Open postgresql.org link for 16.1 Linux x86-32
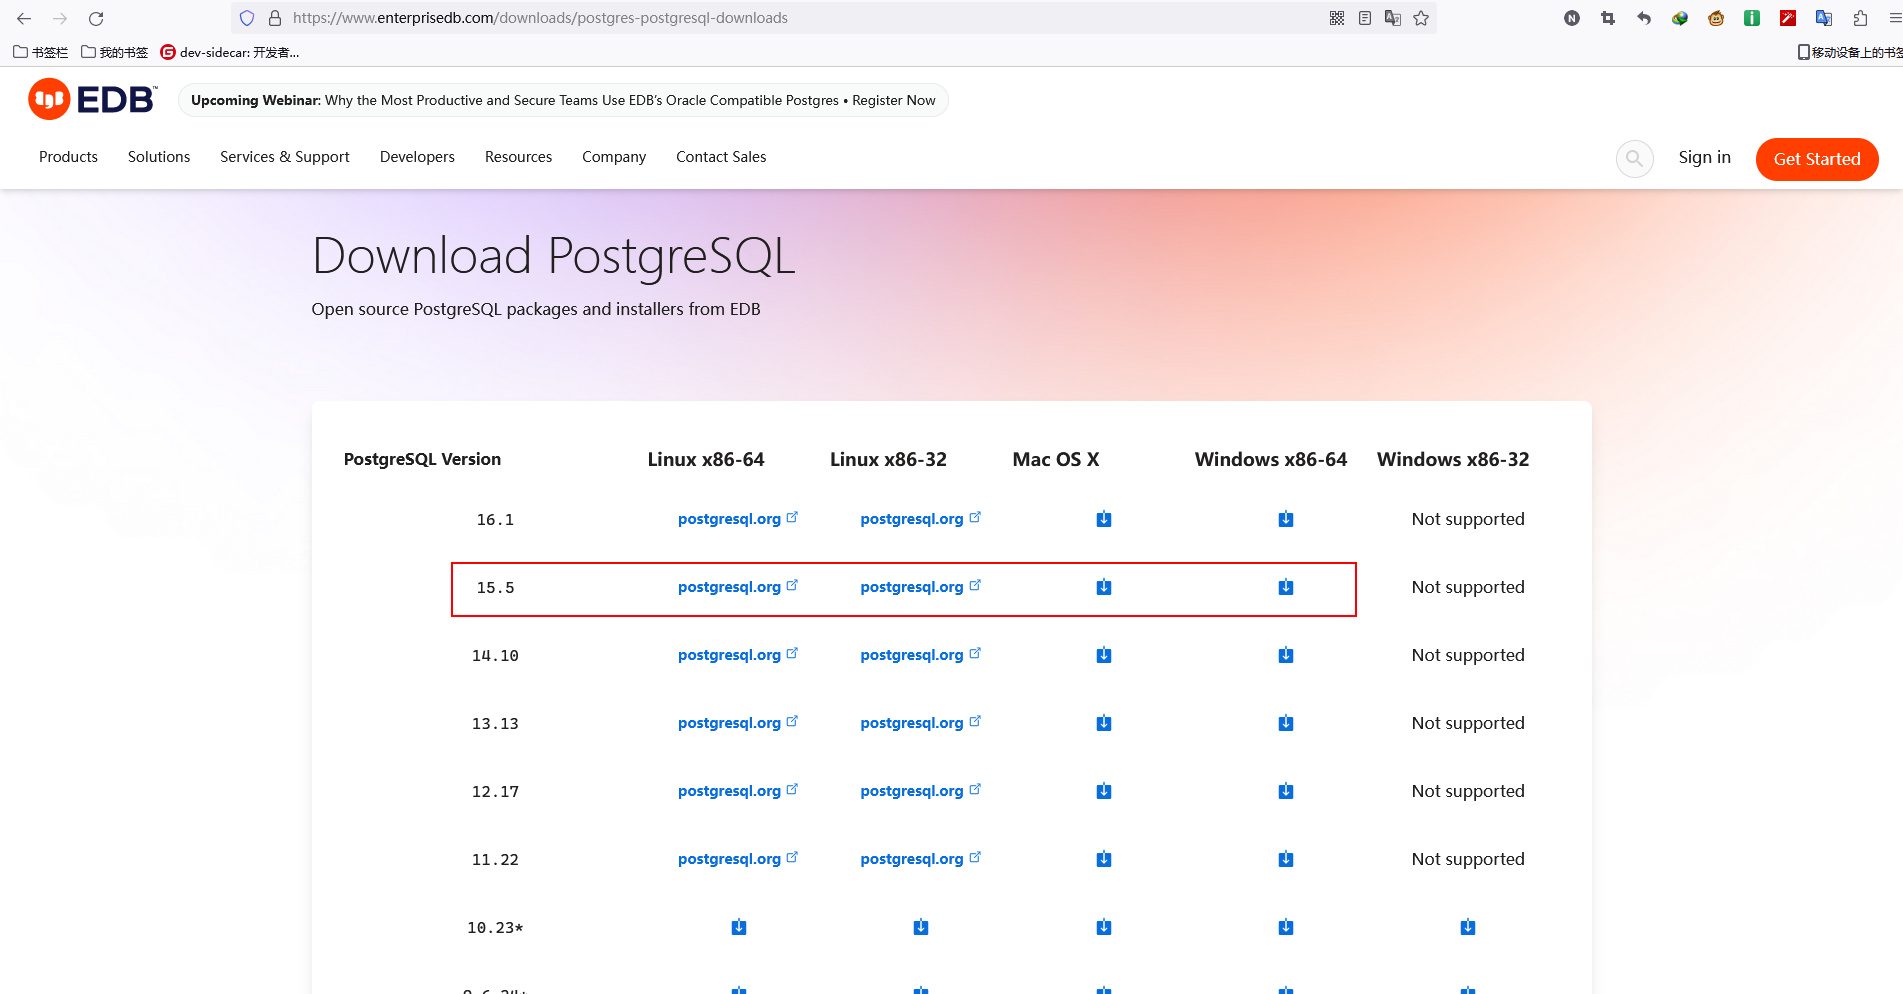Screen dimensions: 1903x994 coord(921,519)
